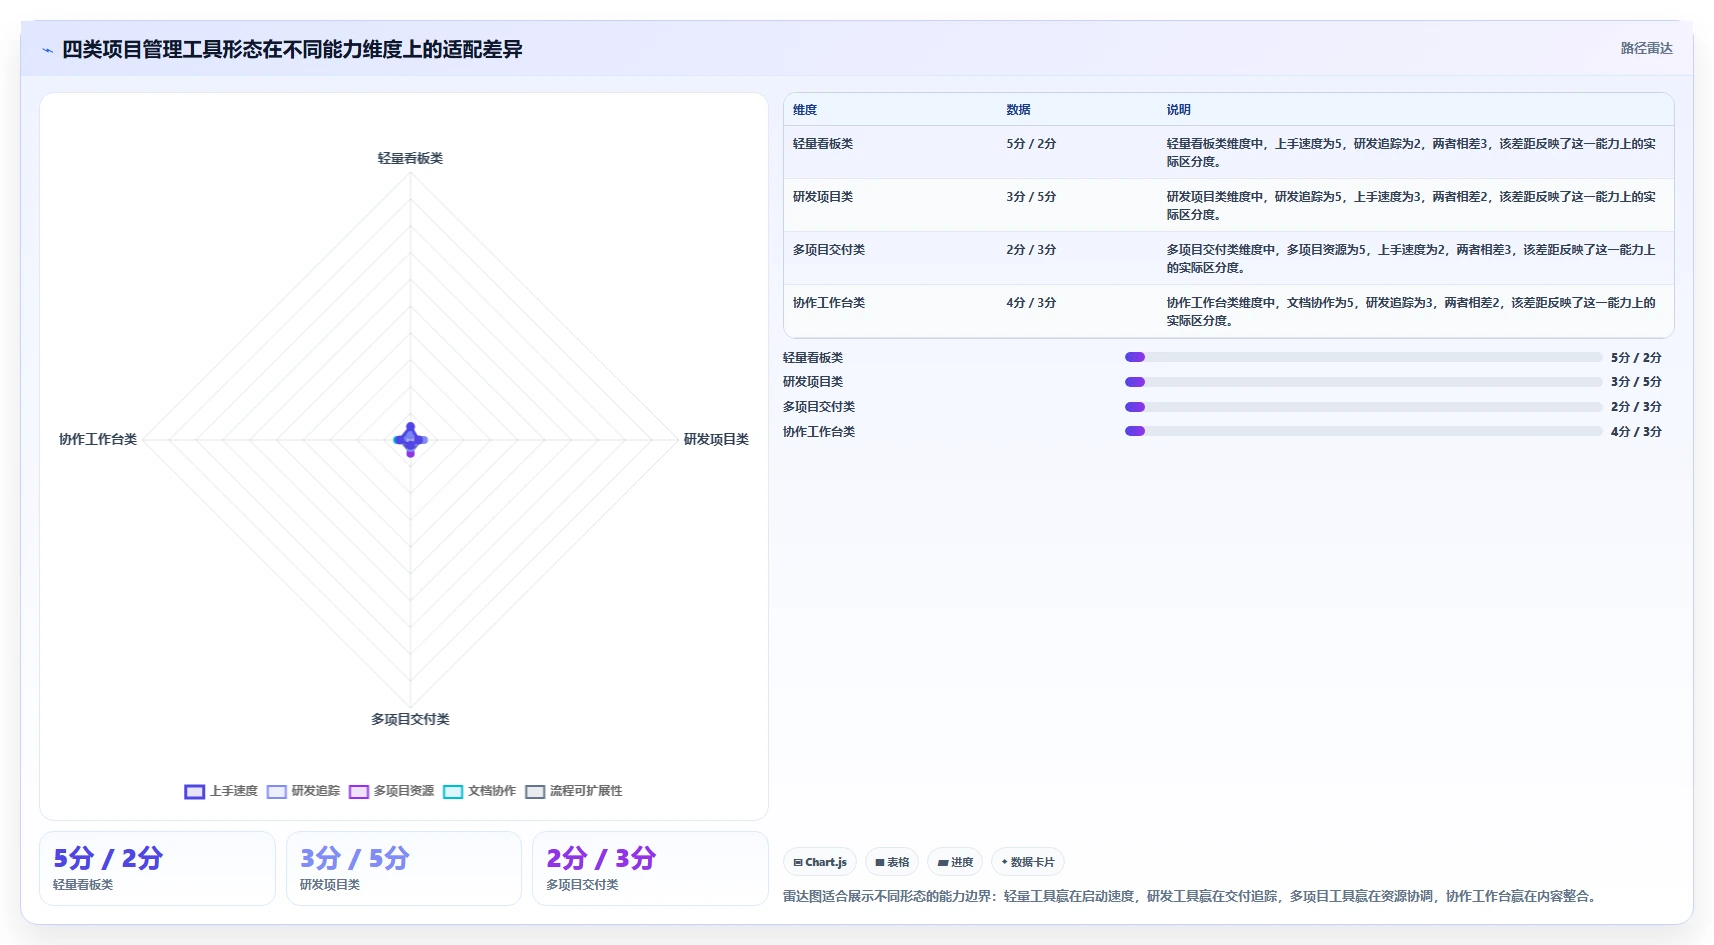Toggle the 流程可扩展性 legend series

(573, 791)
